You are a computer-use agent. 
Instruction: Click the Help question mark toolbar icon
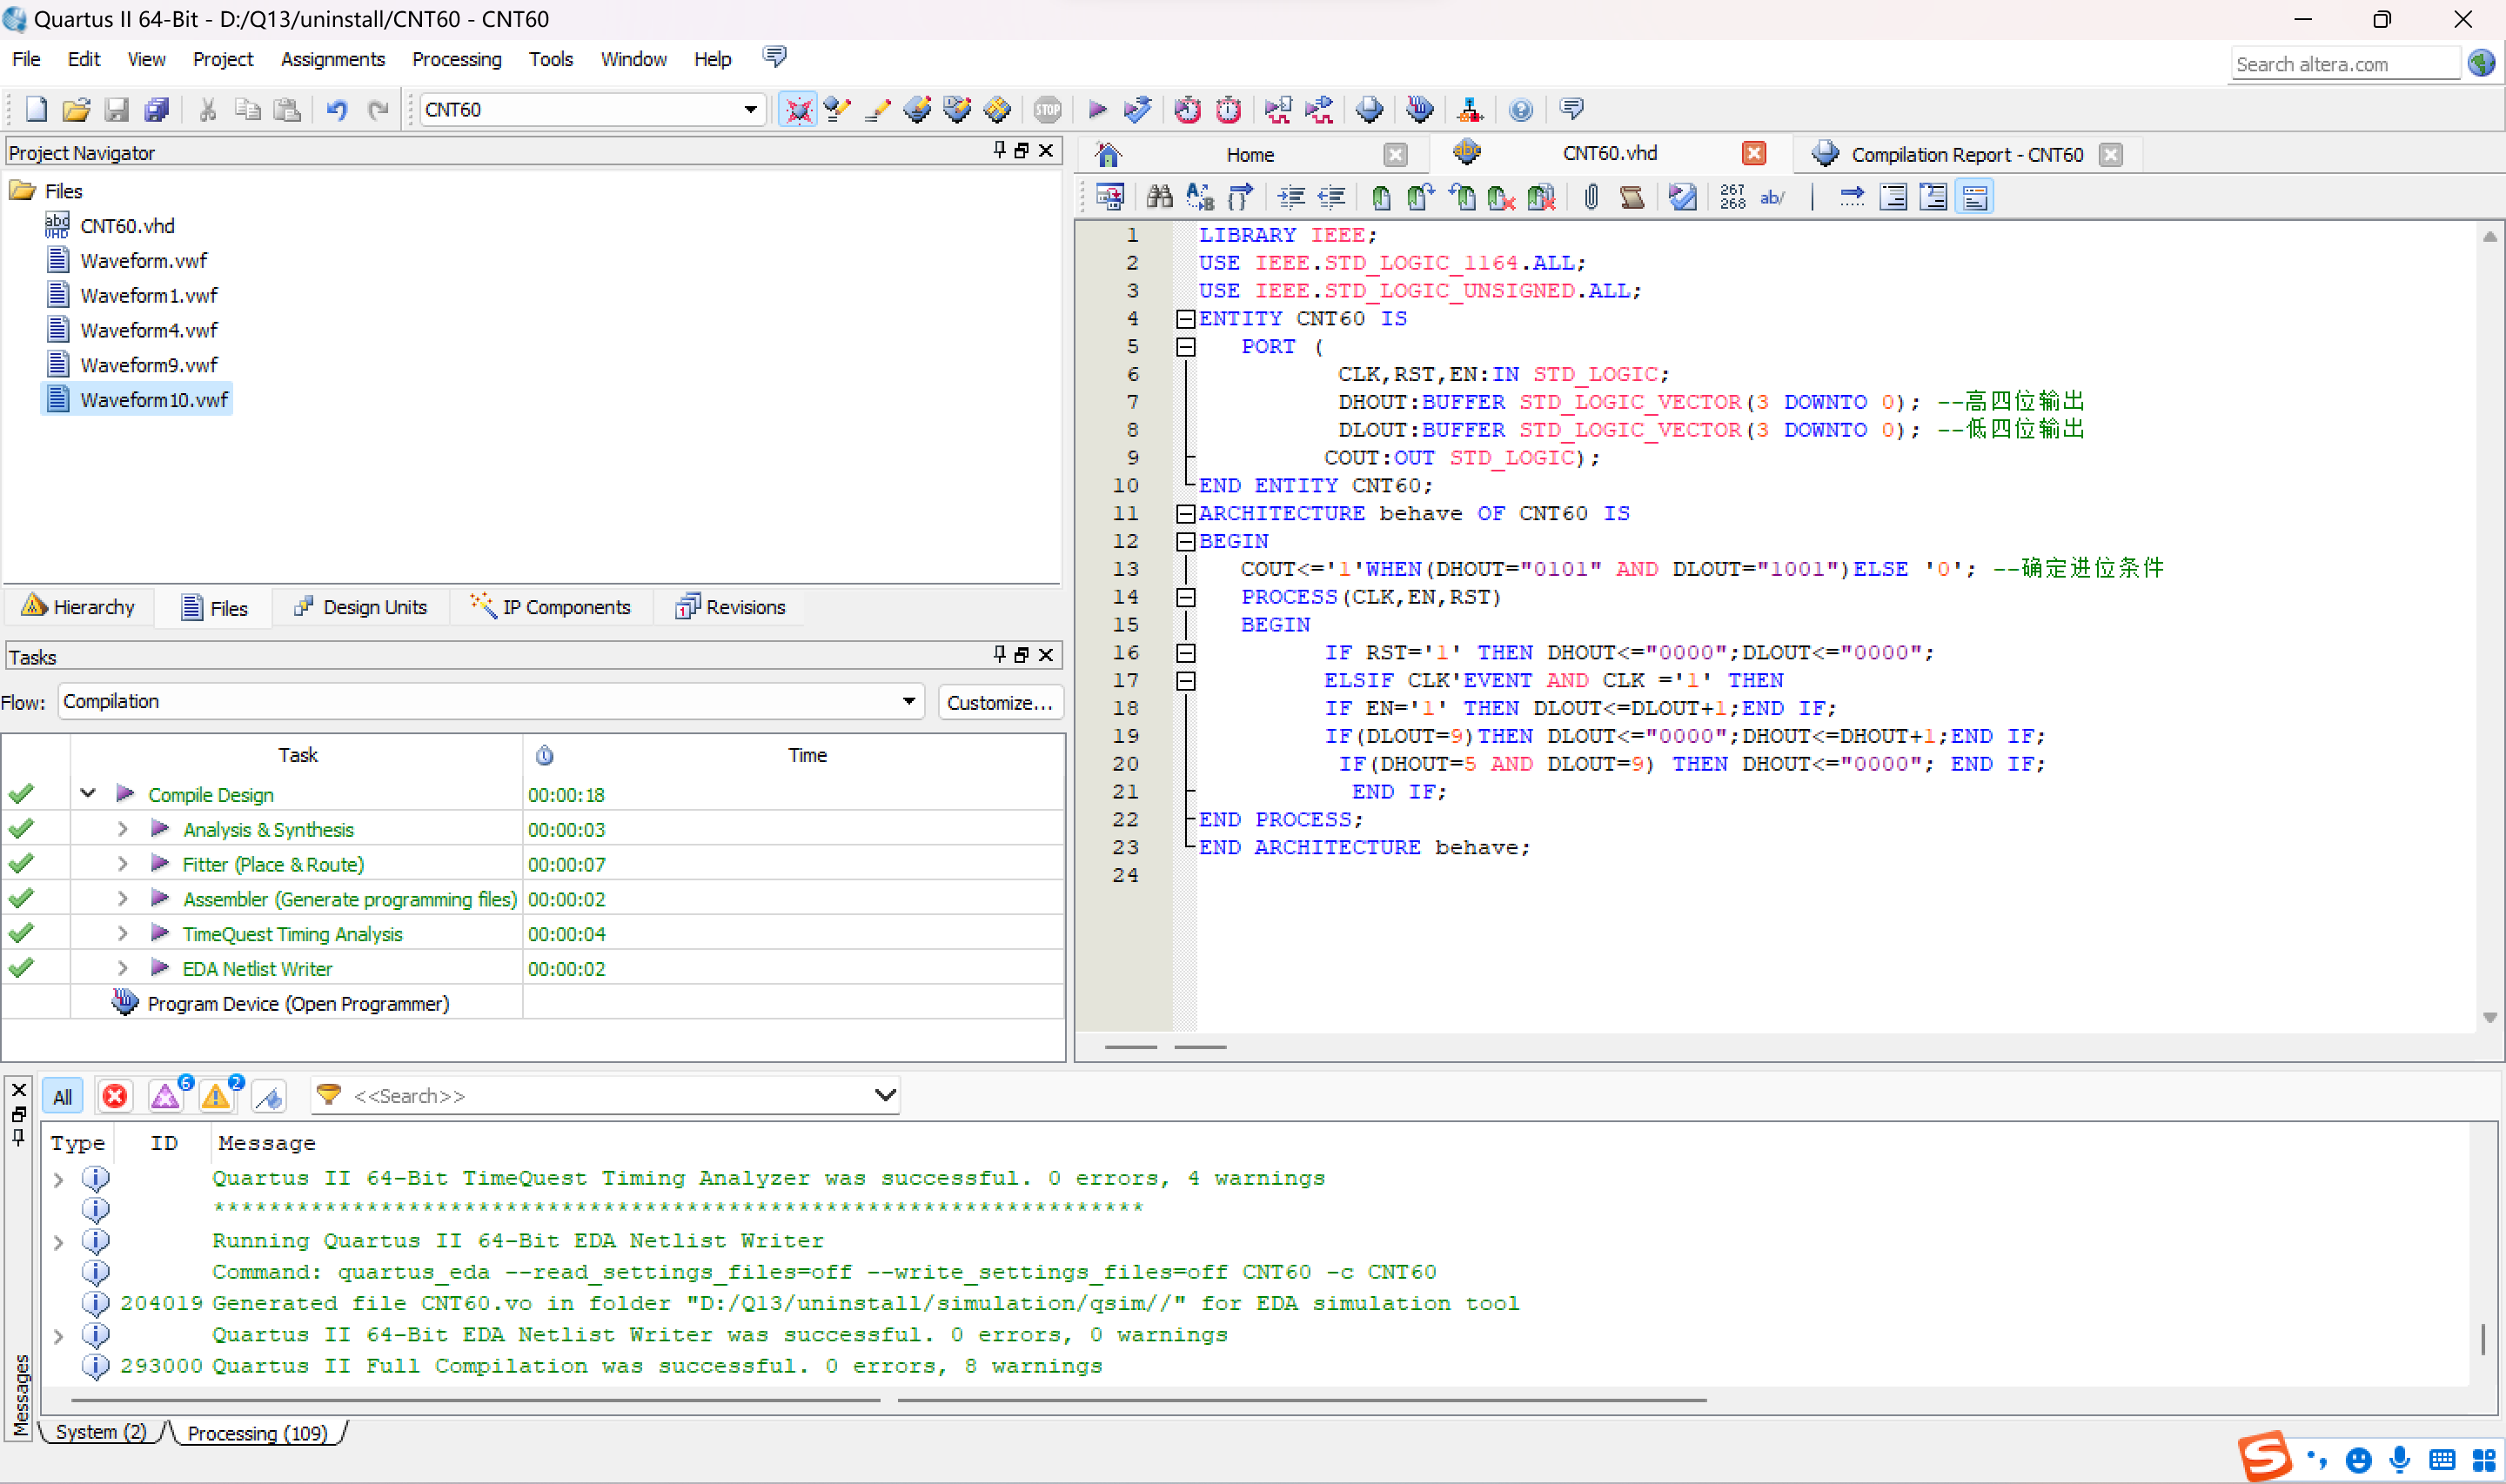pos(1520,109)
